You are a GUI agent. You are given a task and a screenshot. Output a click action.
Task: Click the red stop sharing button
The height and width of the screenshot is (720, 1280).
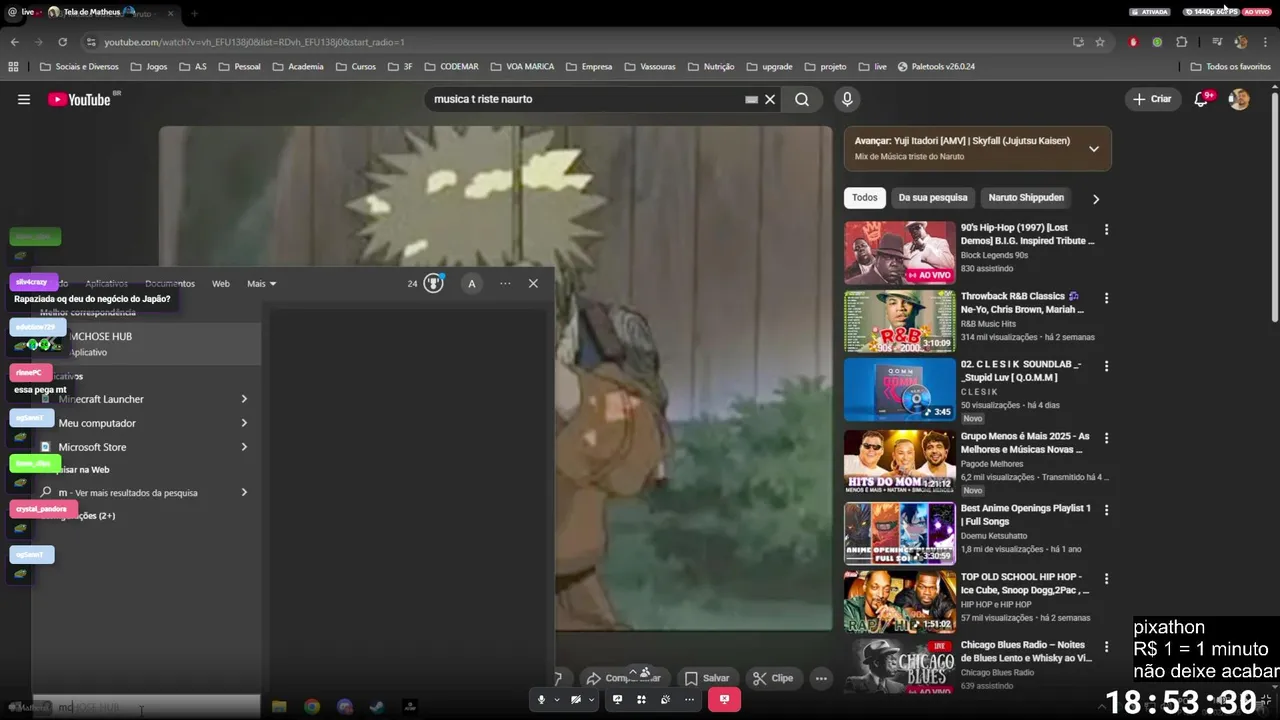[x=724, y=700]
